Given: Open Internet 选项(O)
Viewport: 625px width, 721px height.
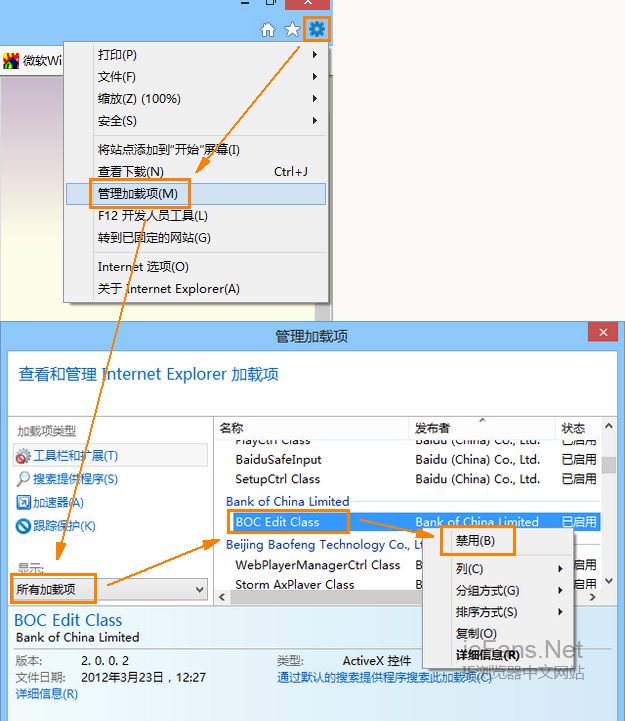Looking at the screenshot, I should click(196, 267).
